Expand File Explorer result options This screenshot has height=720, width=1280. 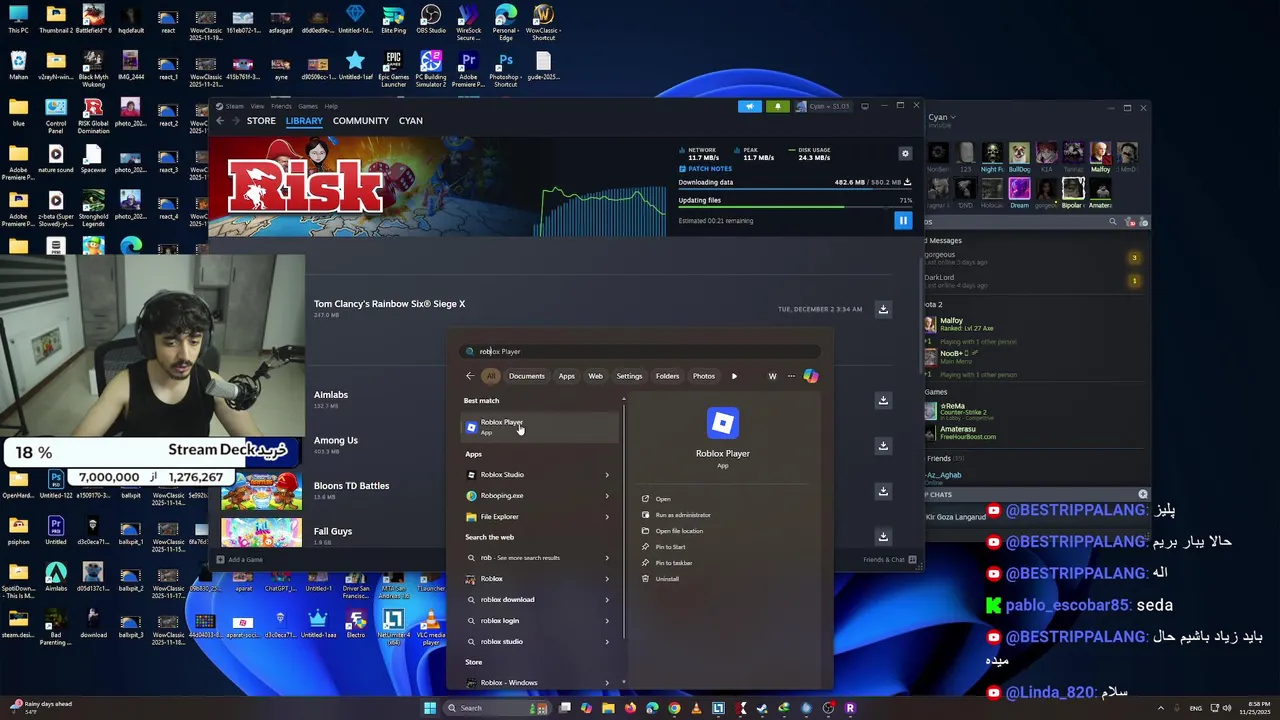click(607, 517)
